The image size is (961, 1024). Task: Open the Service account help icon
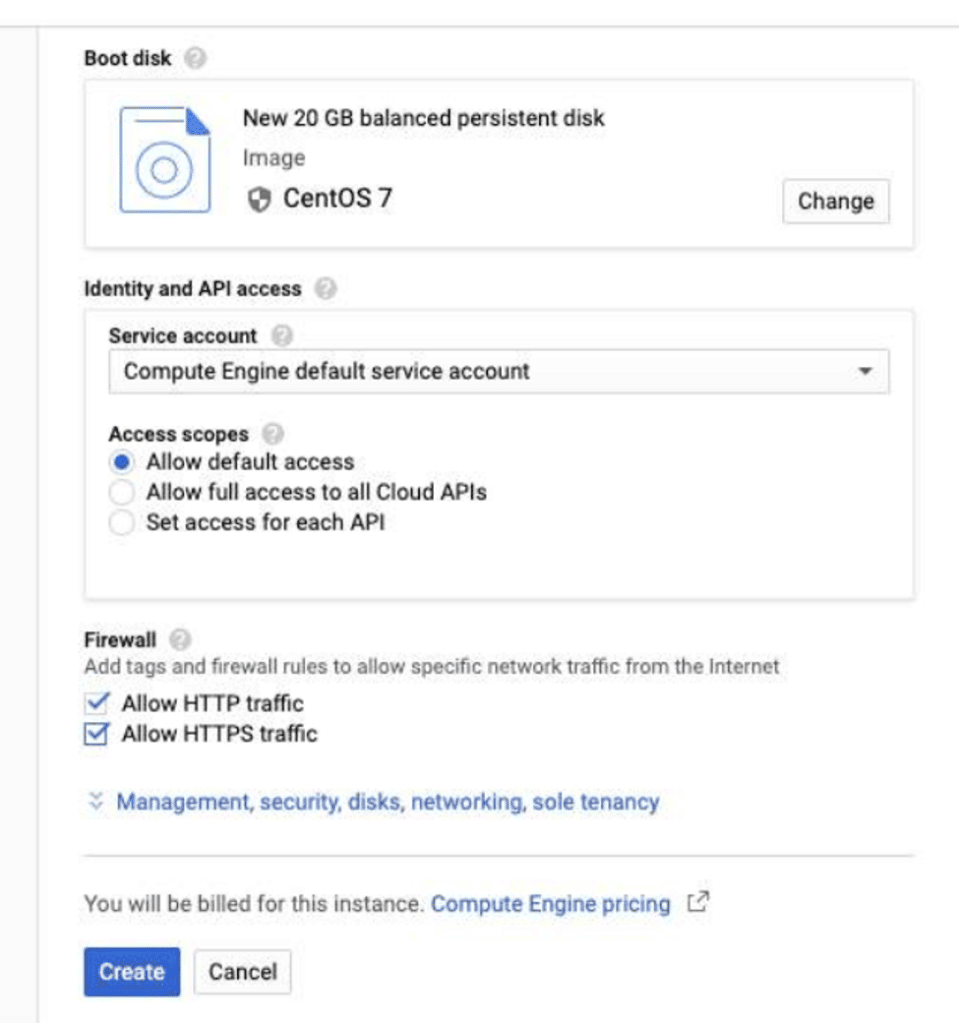click(281, 336)
